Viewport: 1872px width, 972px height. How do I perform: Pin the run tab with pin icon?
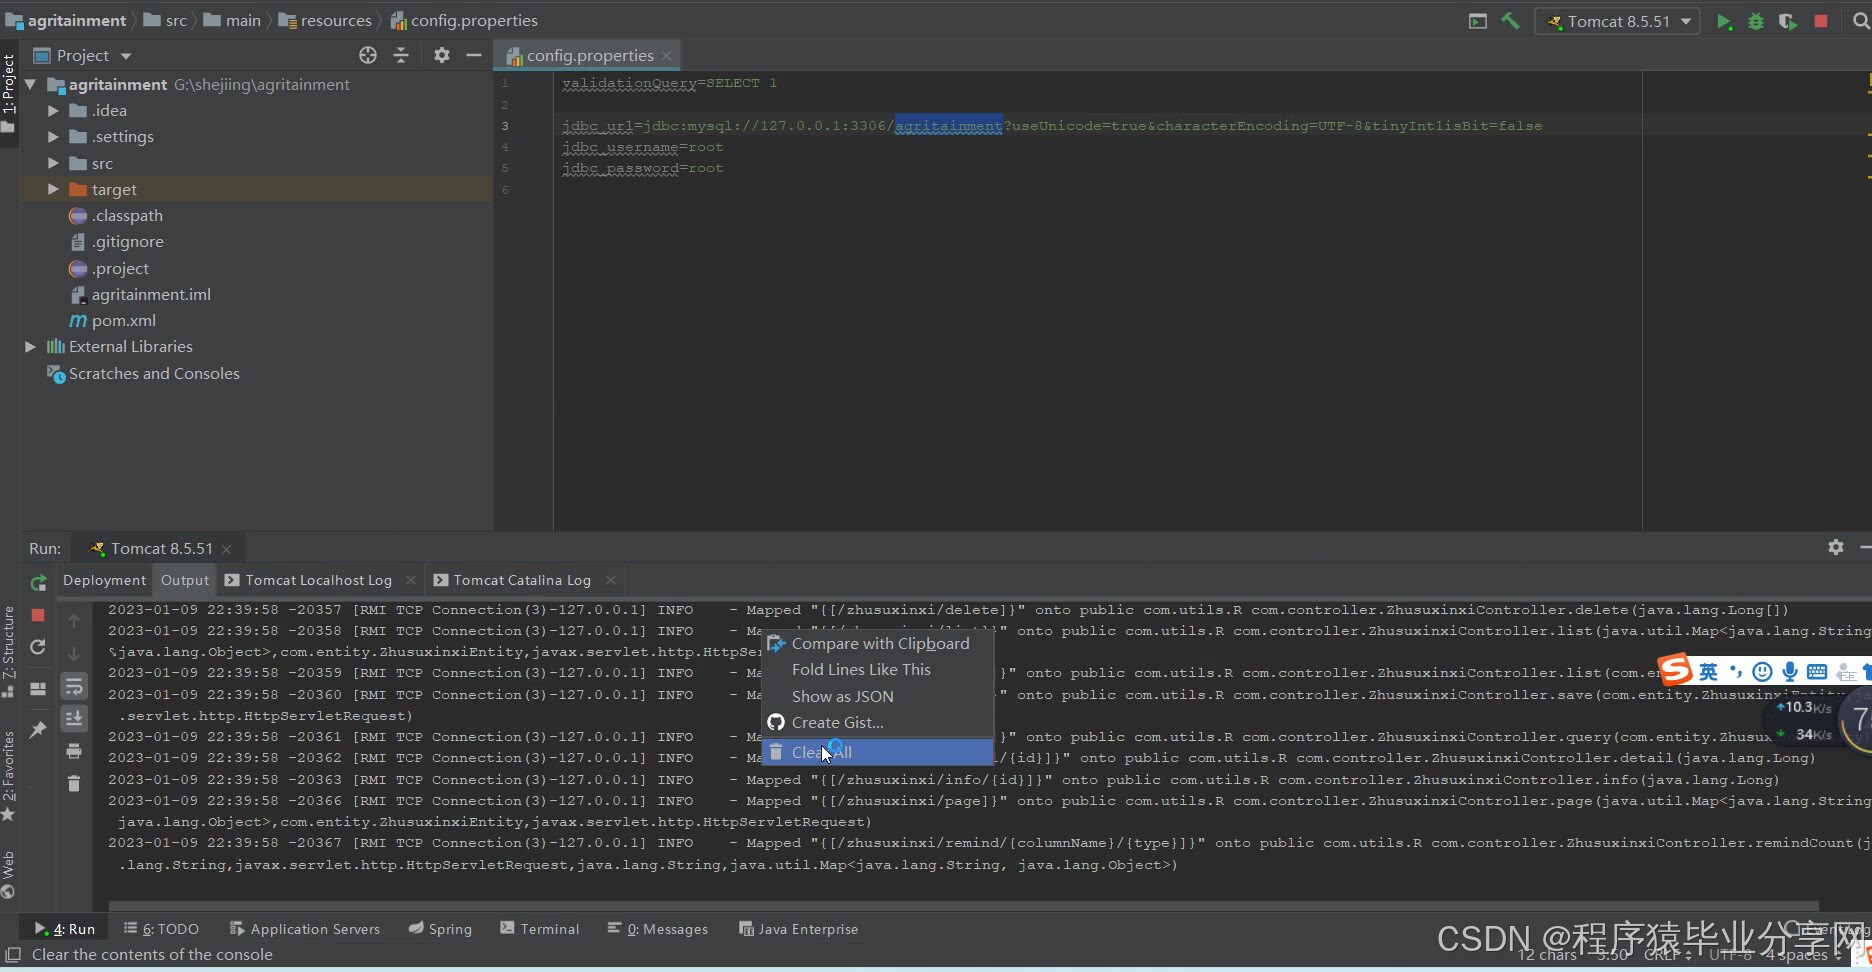pyautogui.click(x=38, y=730)
